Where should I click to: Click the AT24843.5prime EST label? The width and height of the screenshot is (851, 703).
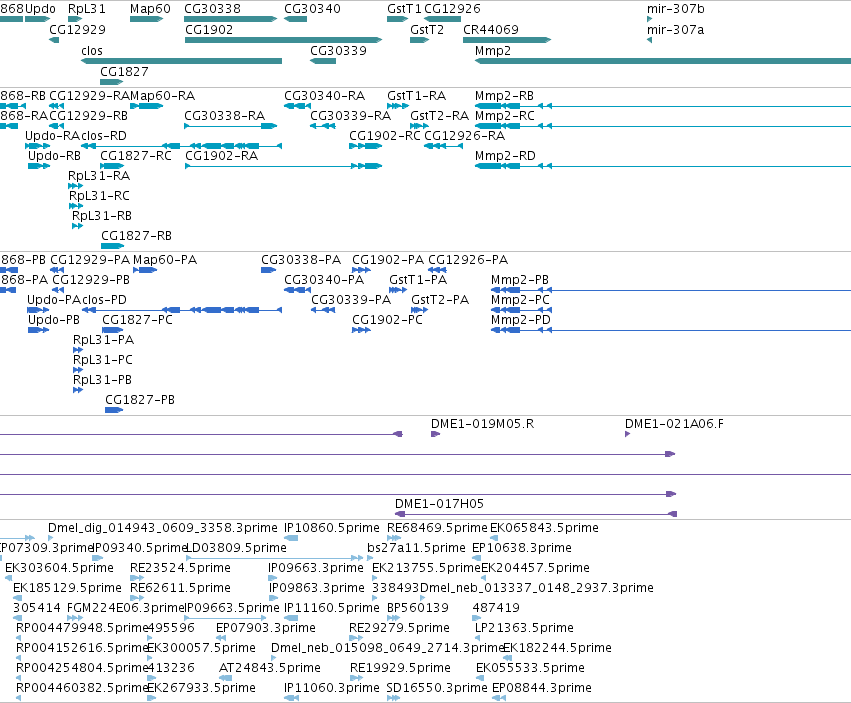(270, 668)
